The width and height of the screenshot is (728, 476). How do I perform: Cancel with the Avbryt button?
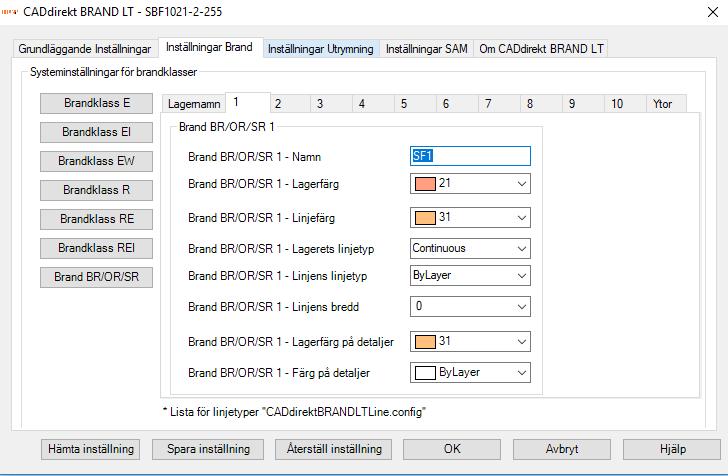[x=562, y=449]
